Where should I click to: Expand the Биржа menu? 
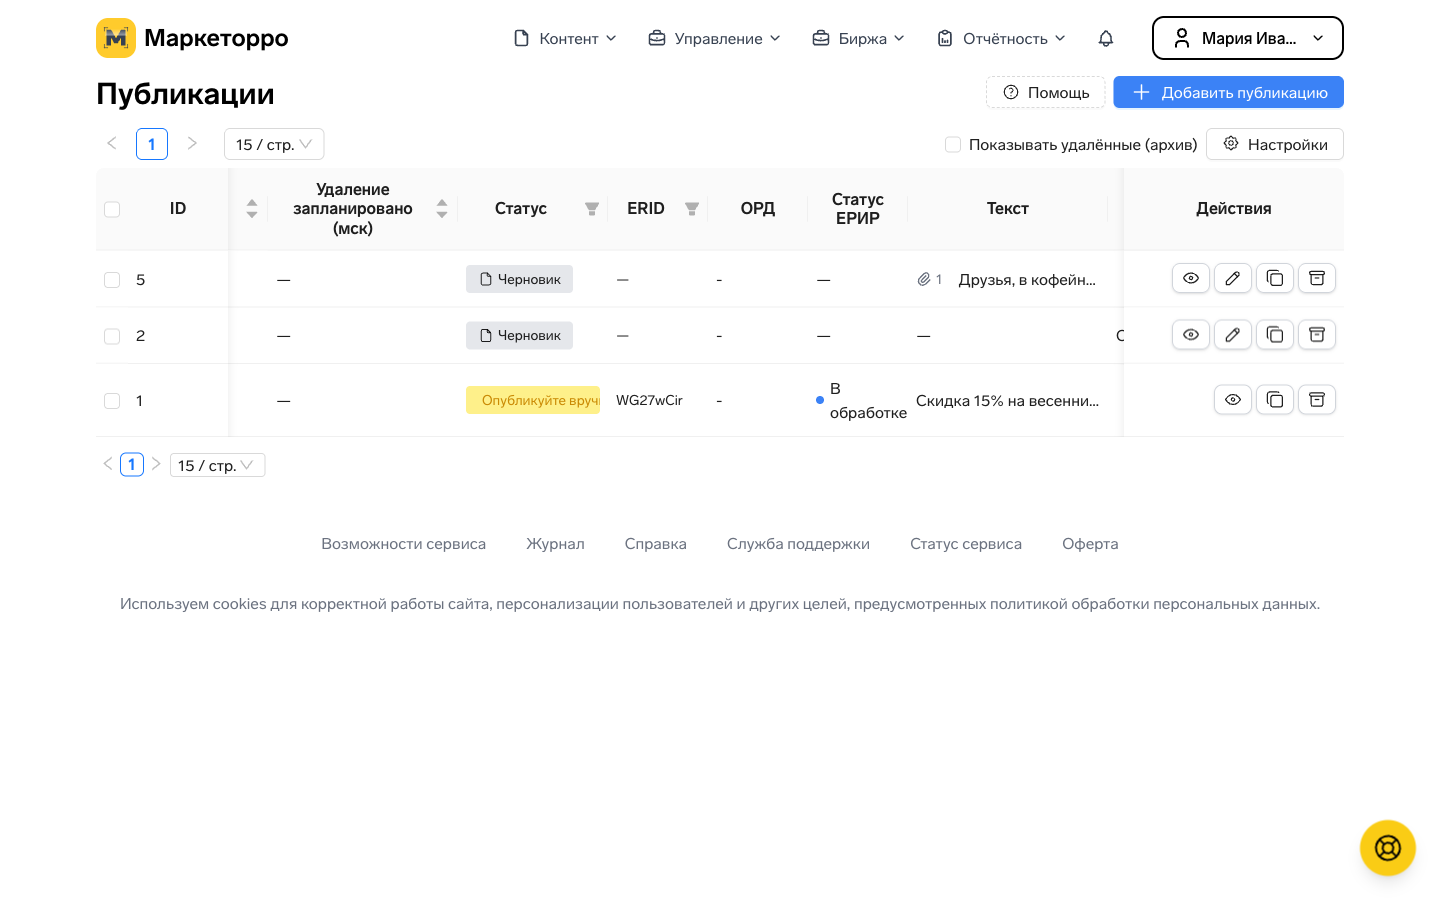click(x=859, y=38)
